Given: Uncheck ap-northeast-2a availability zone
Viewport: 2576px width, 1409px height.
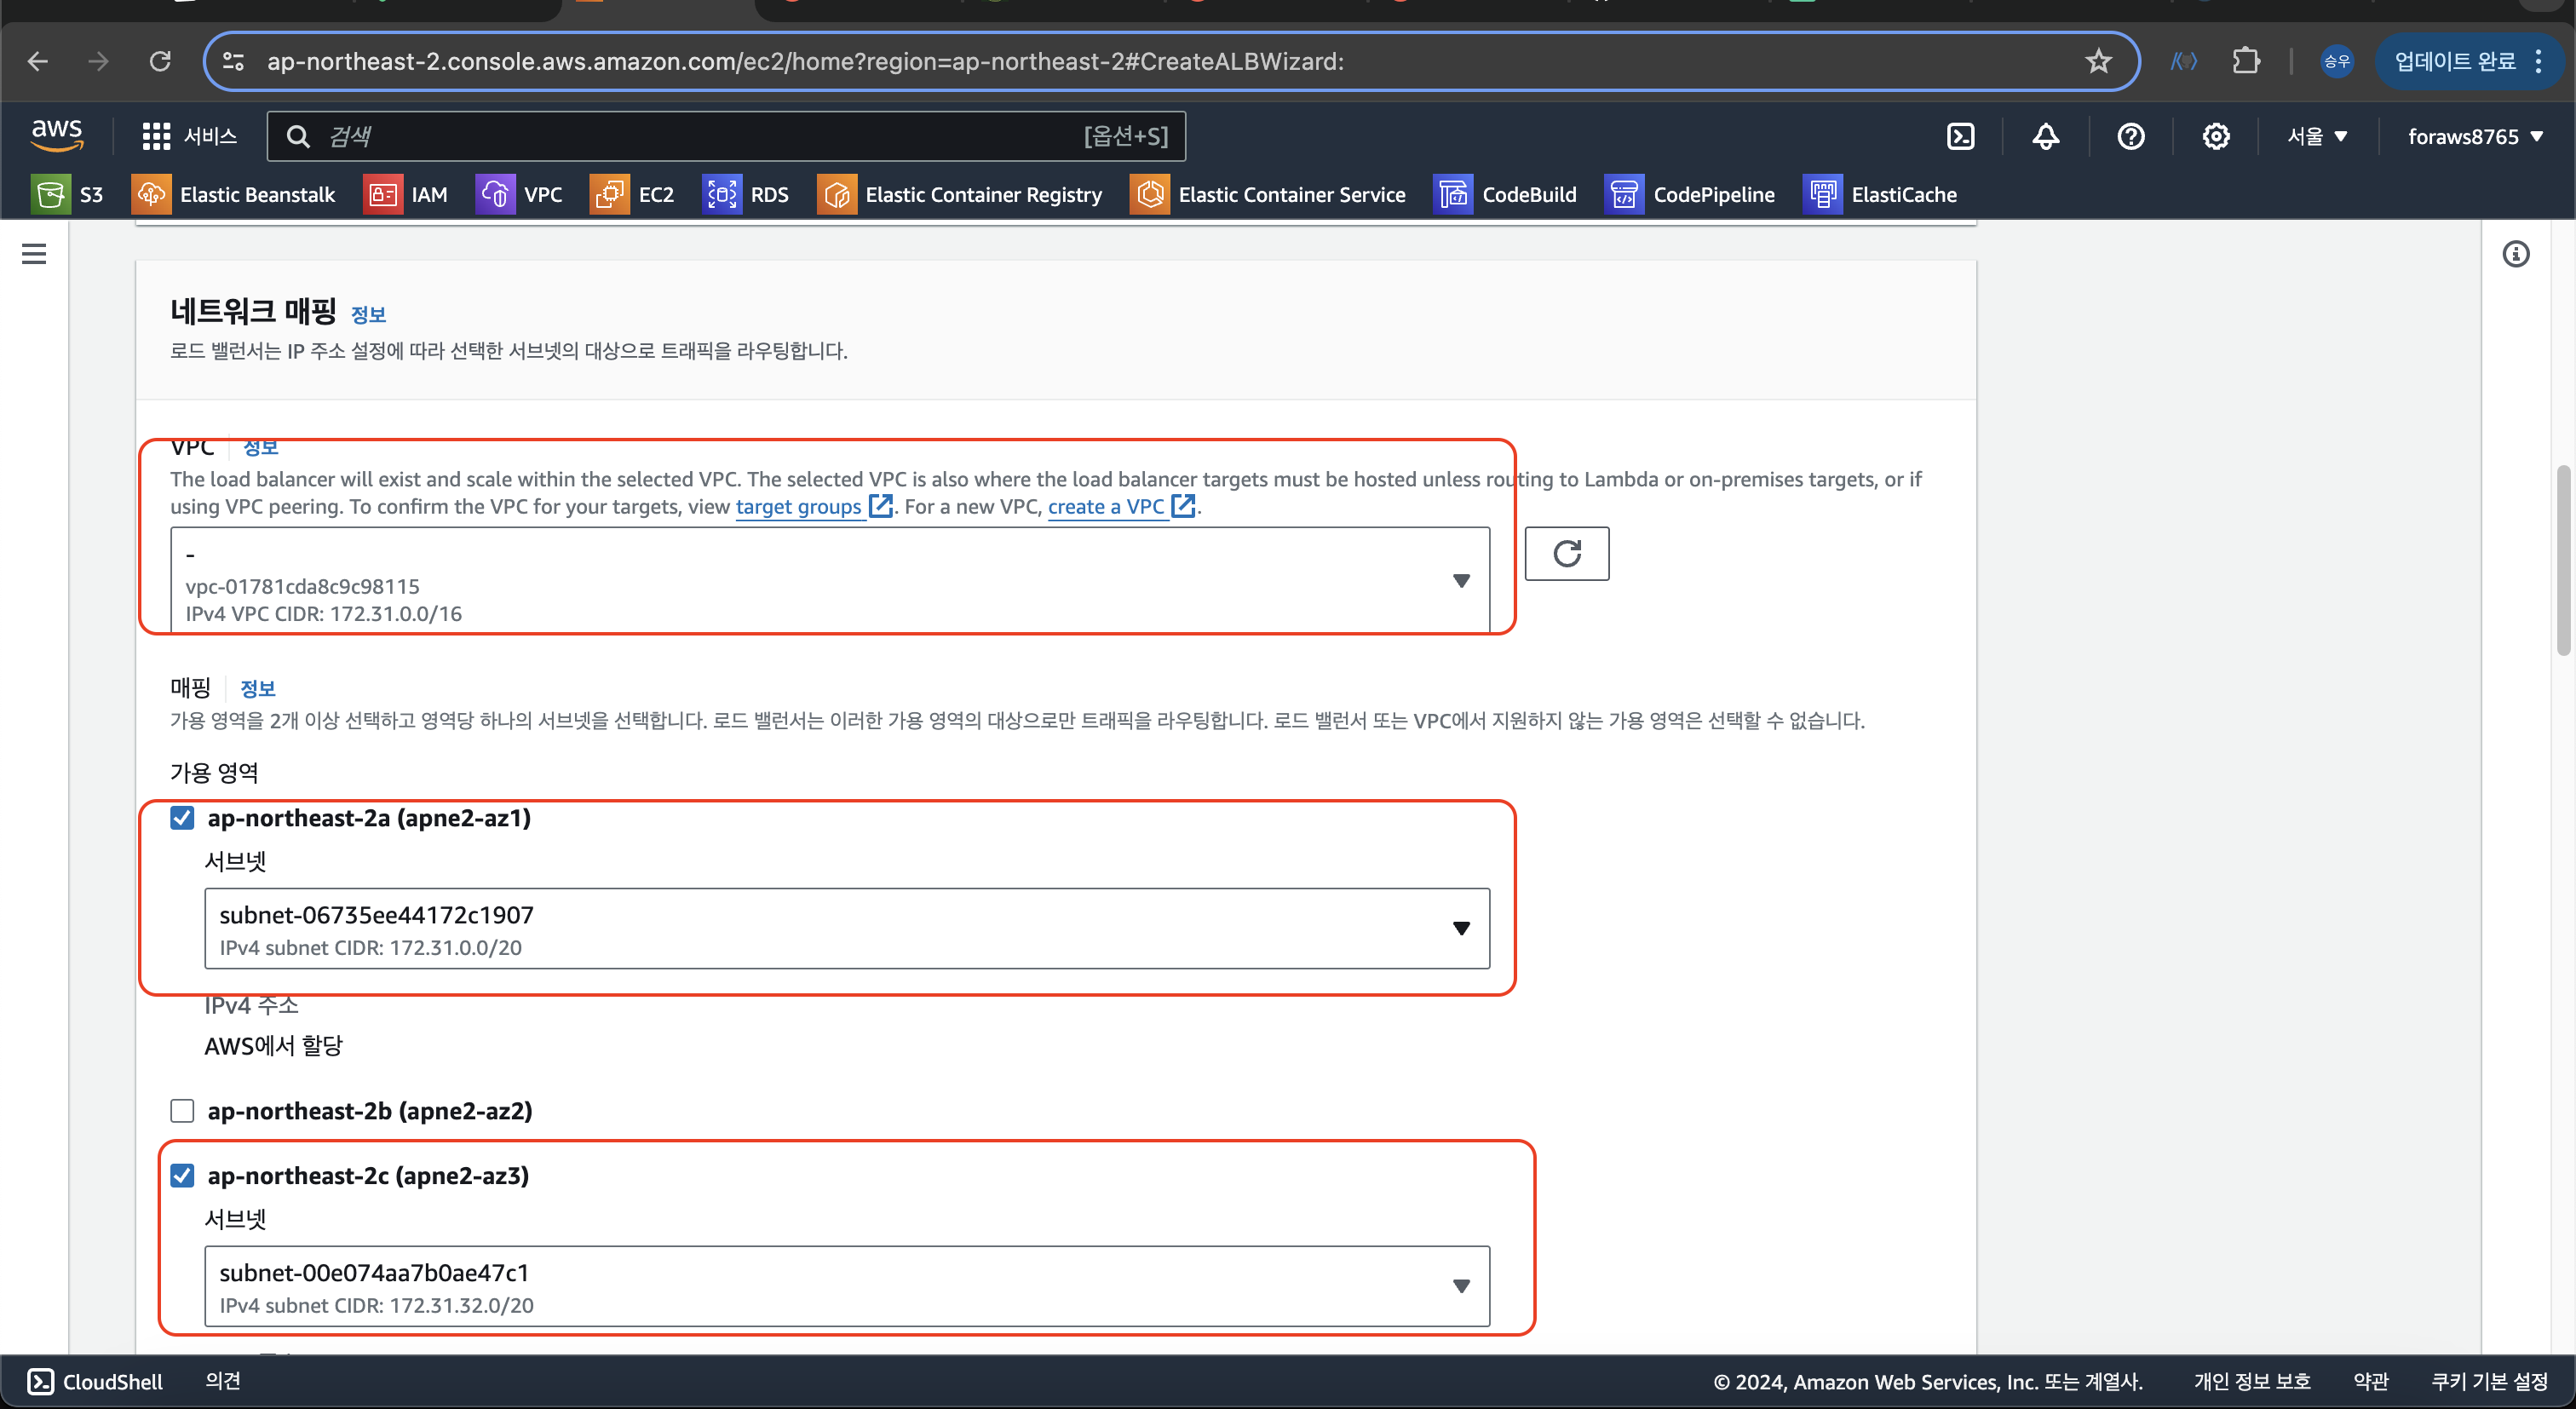Looking at the screenshot, I should [182, 818].
